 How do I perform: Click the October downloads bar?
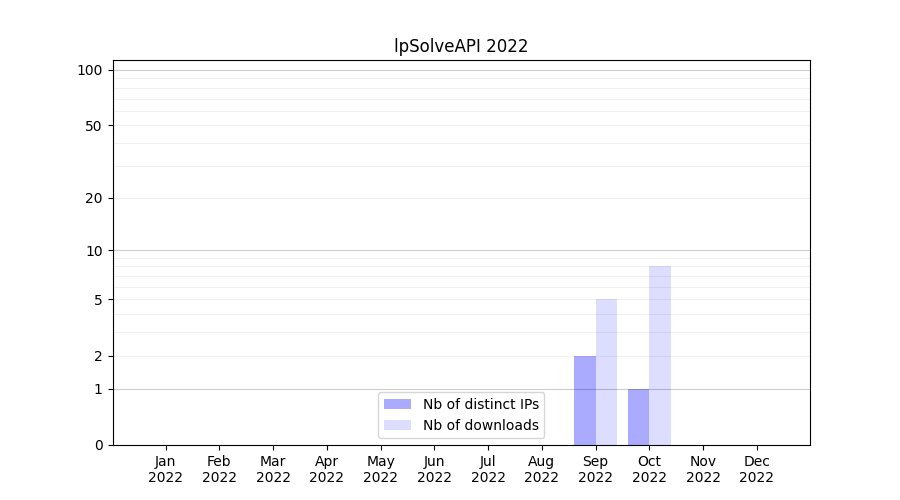click(660, 355)
